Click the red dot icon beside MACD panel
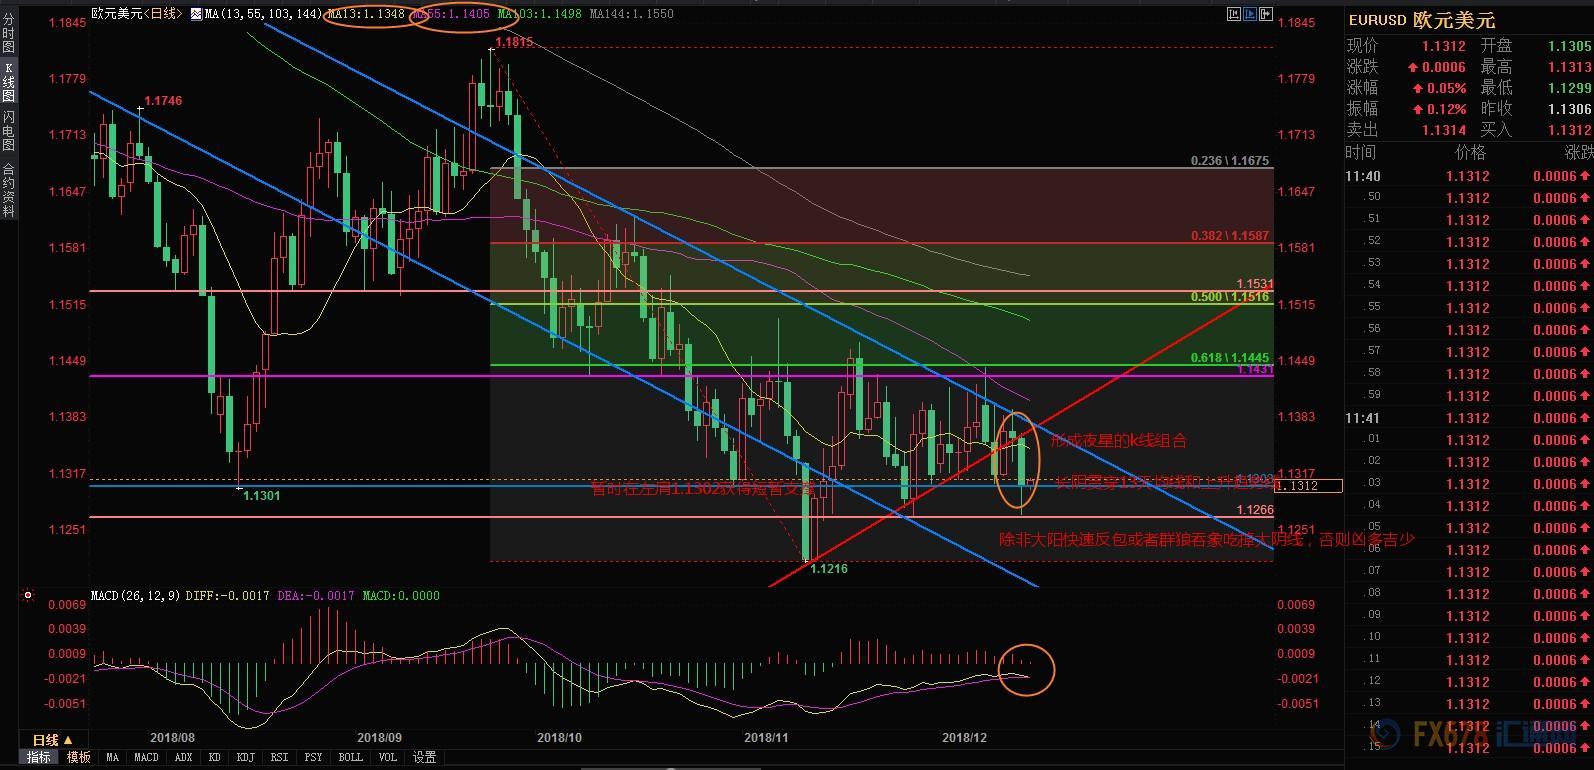1594x770 pixels. click(28, 596)
